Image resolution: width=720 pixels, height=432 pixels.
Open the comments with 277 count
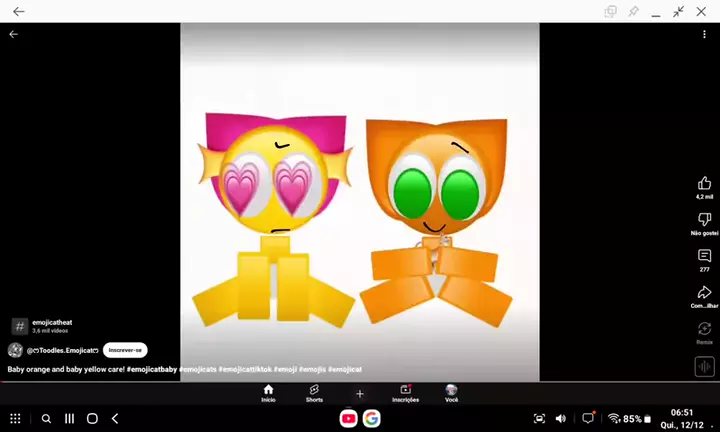(x=704, y=257)
